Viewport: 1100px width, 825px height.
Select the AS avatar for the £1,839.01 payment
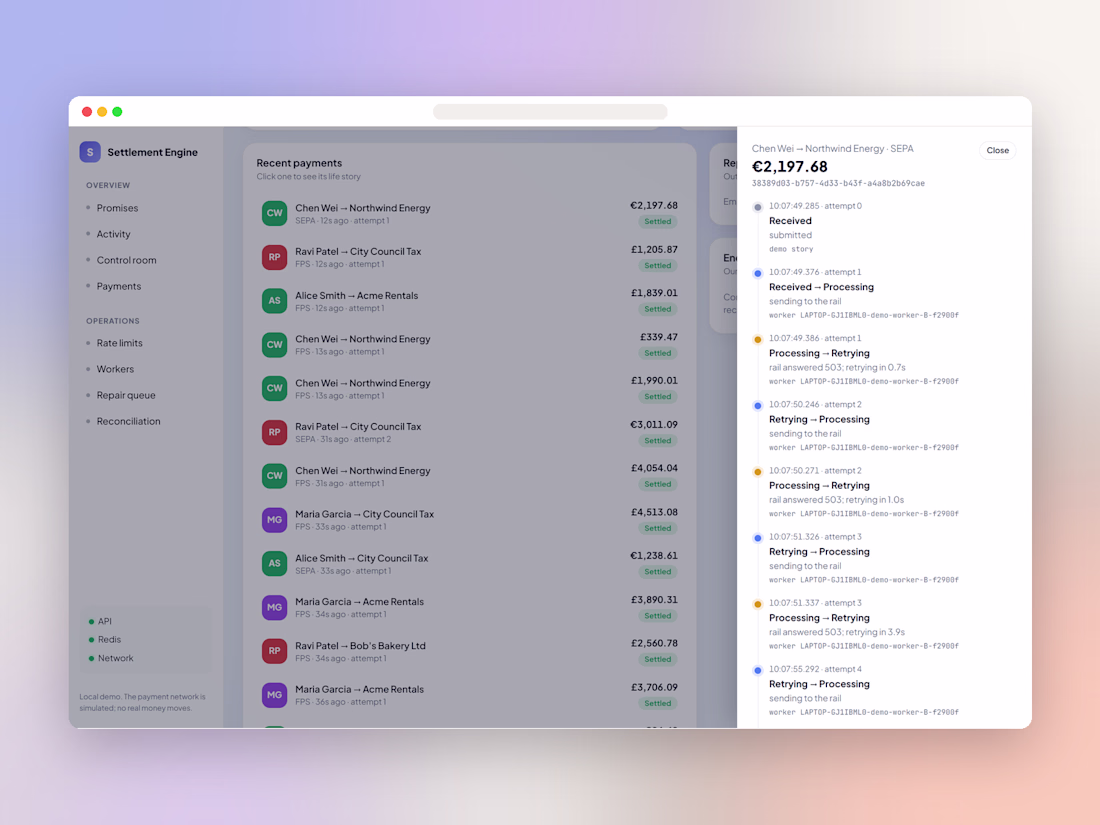274,301
